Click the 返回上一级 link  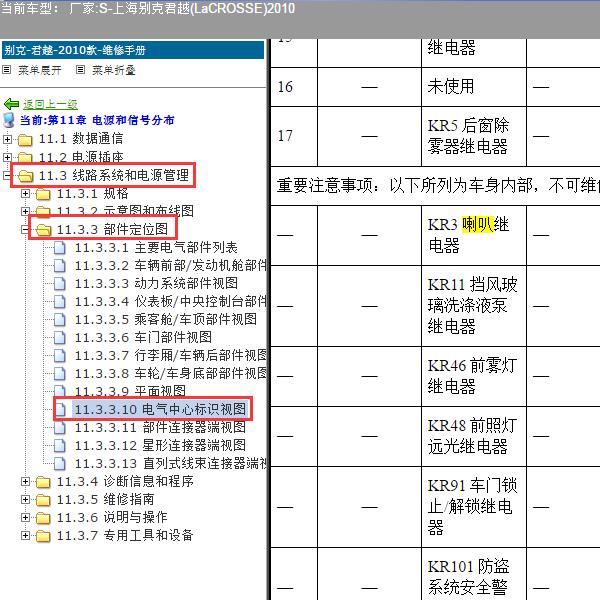click(x=50, y=104)
